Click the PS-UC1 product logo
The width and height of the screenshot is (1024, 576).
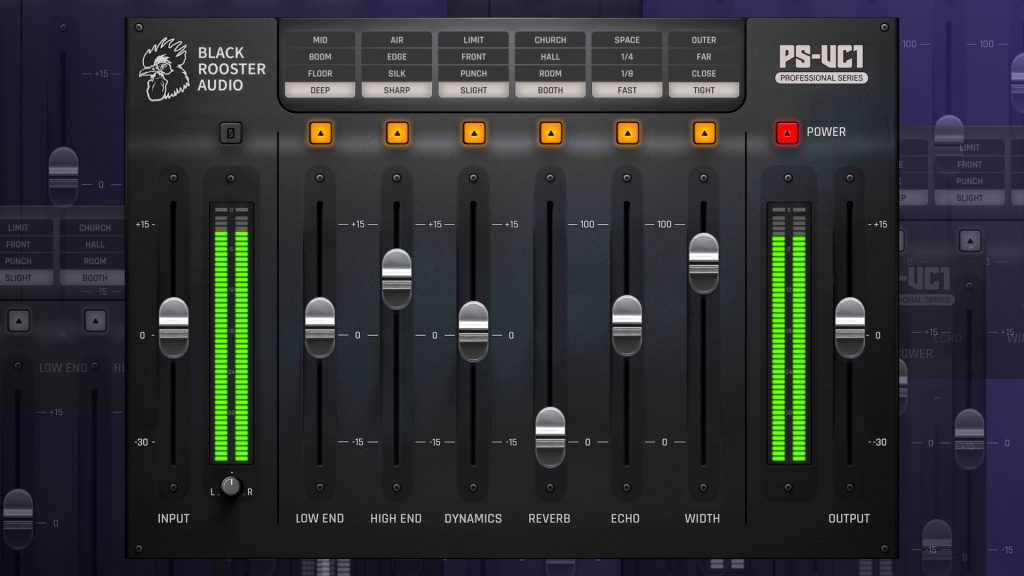click(822, 57)
